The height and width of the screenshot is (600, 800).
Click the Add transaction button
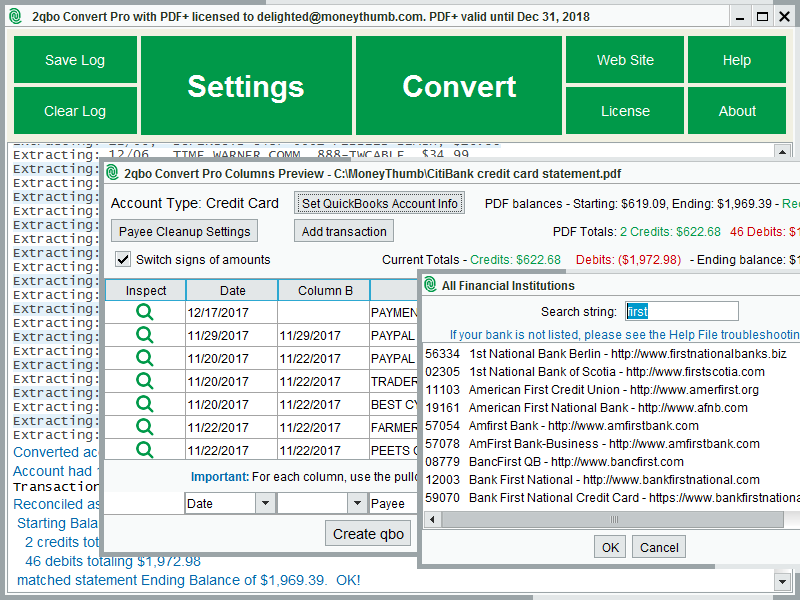[344, 231]
